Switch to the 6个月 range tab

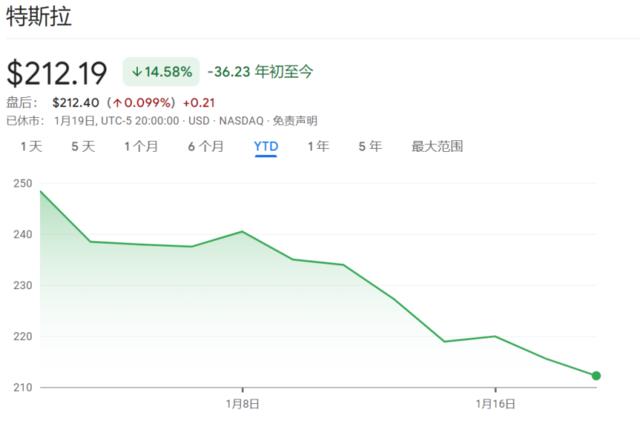pos(205,146)
